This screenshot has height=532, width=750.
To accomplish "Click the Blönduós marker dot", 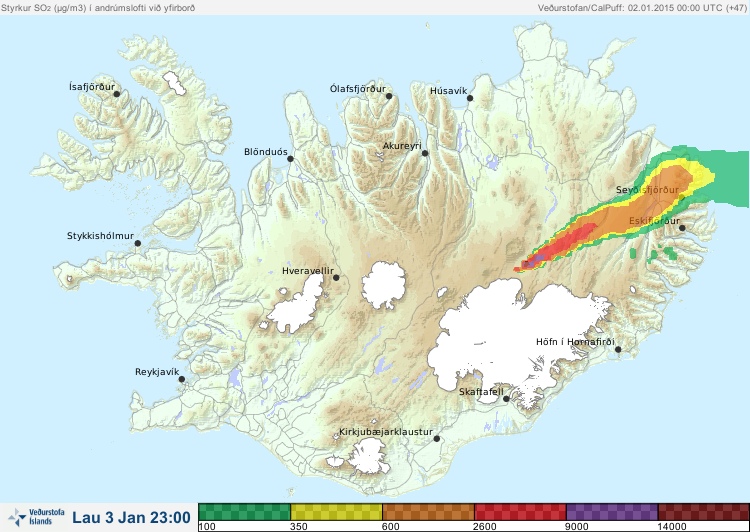I will click(290, 159).
